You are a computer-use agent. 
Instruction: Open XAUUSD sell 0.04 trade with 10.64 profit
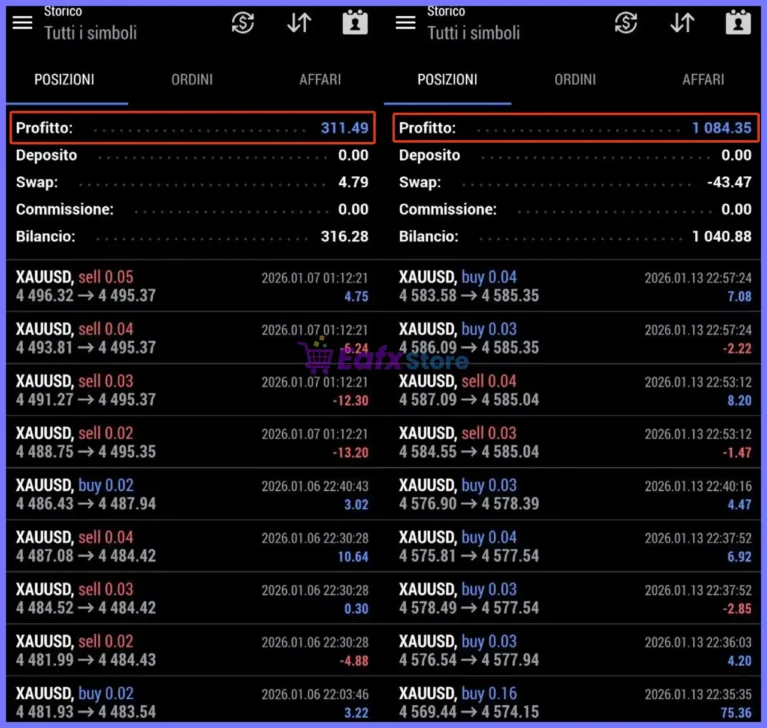click(x=192, y=546)
